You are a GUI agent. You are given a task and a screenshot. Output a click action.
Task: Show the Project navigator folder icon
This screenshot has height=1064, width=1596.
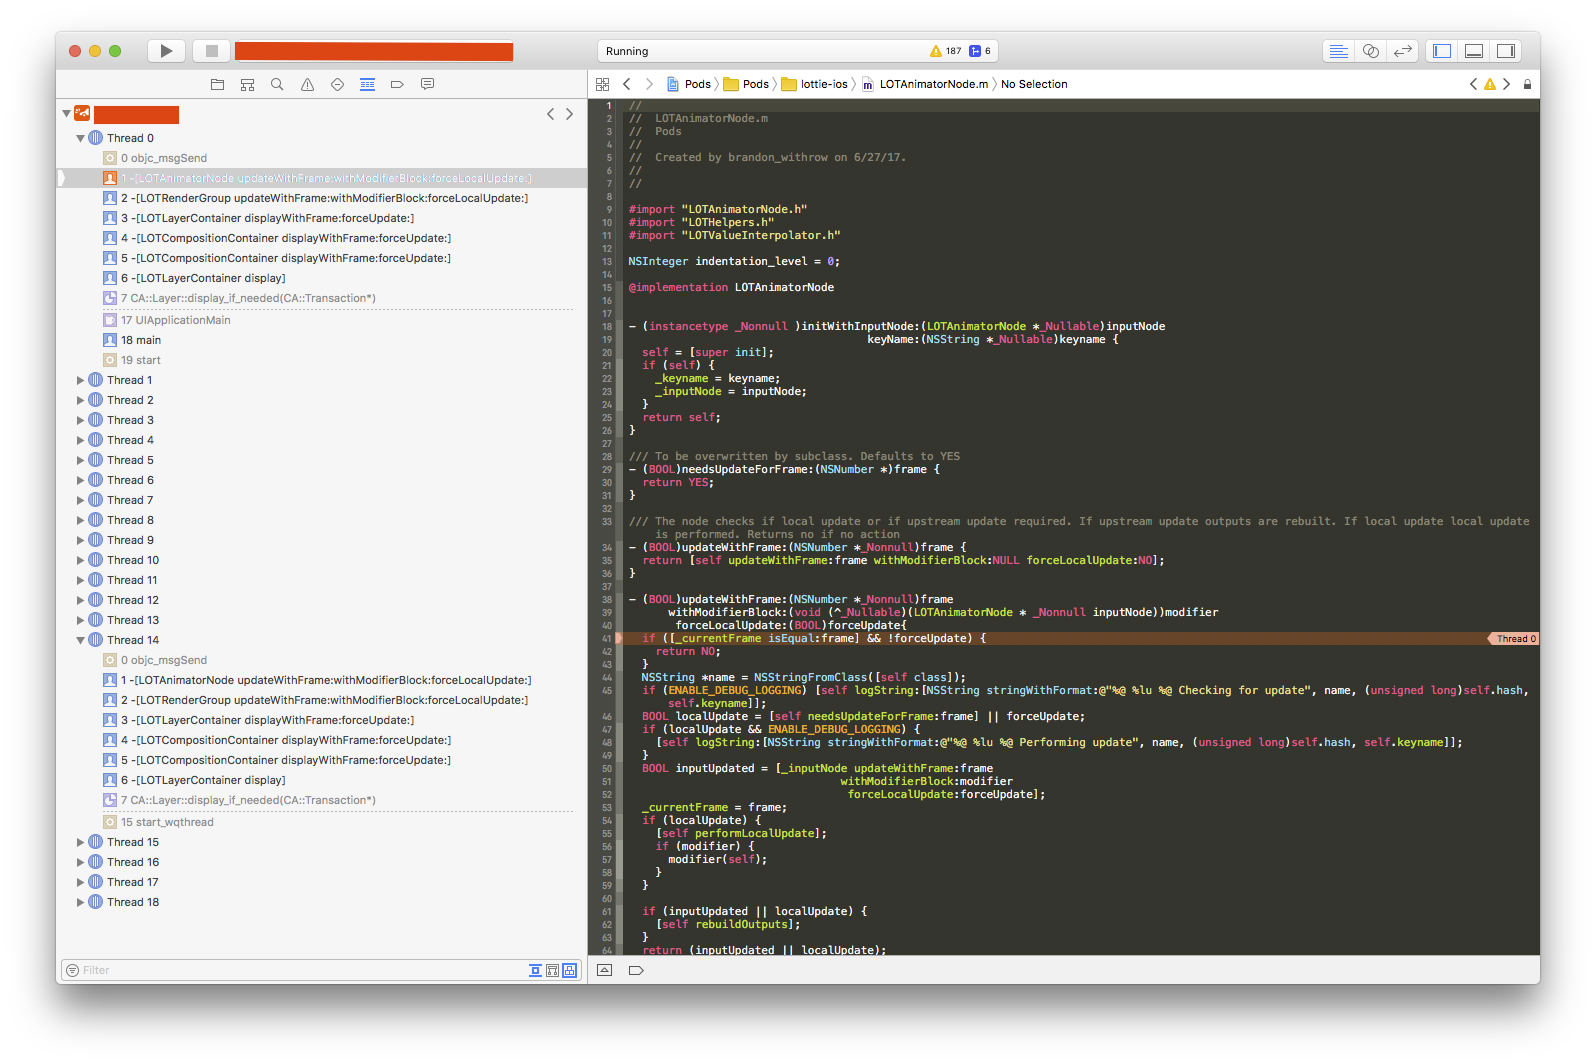coord(217,85)
